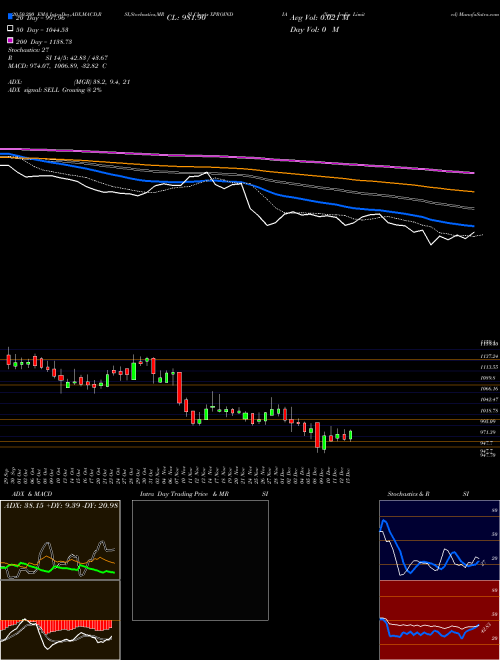Viewport: 500px width, 660px height.
Task: Click the magenta 200 Day legend swatch
Action: [x=11, y=40]
